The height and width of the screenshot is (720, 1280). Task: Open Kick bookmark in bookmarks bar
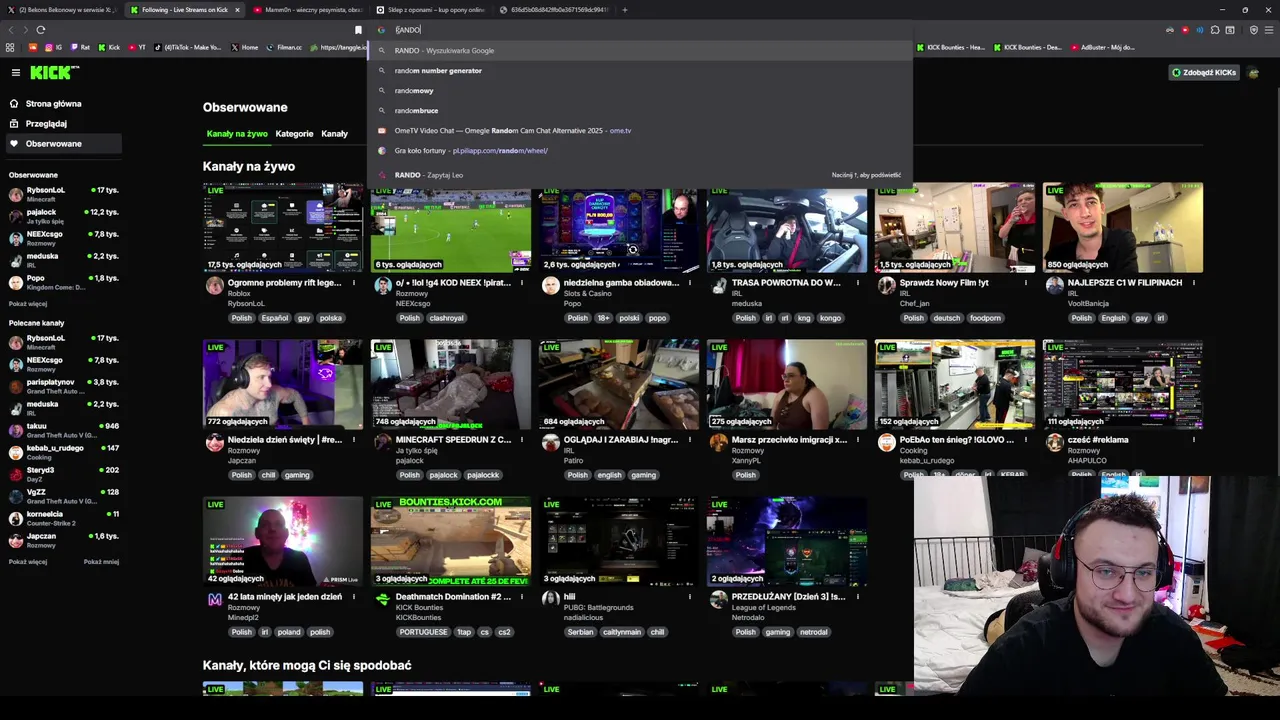(x=109, y=47)
